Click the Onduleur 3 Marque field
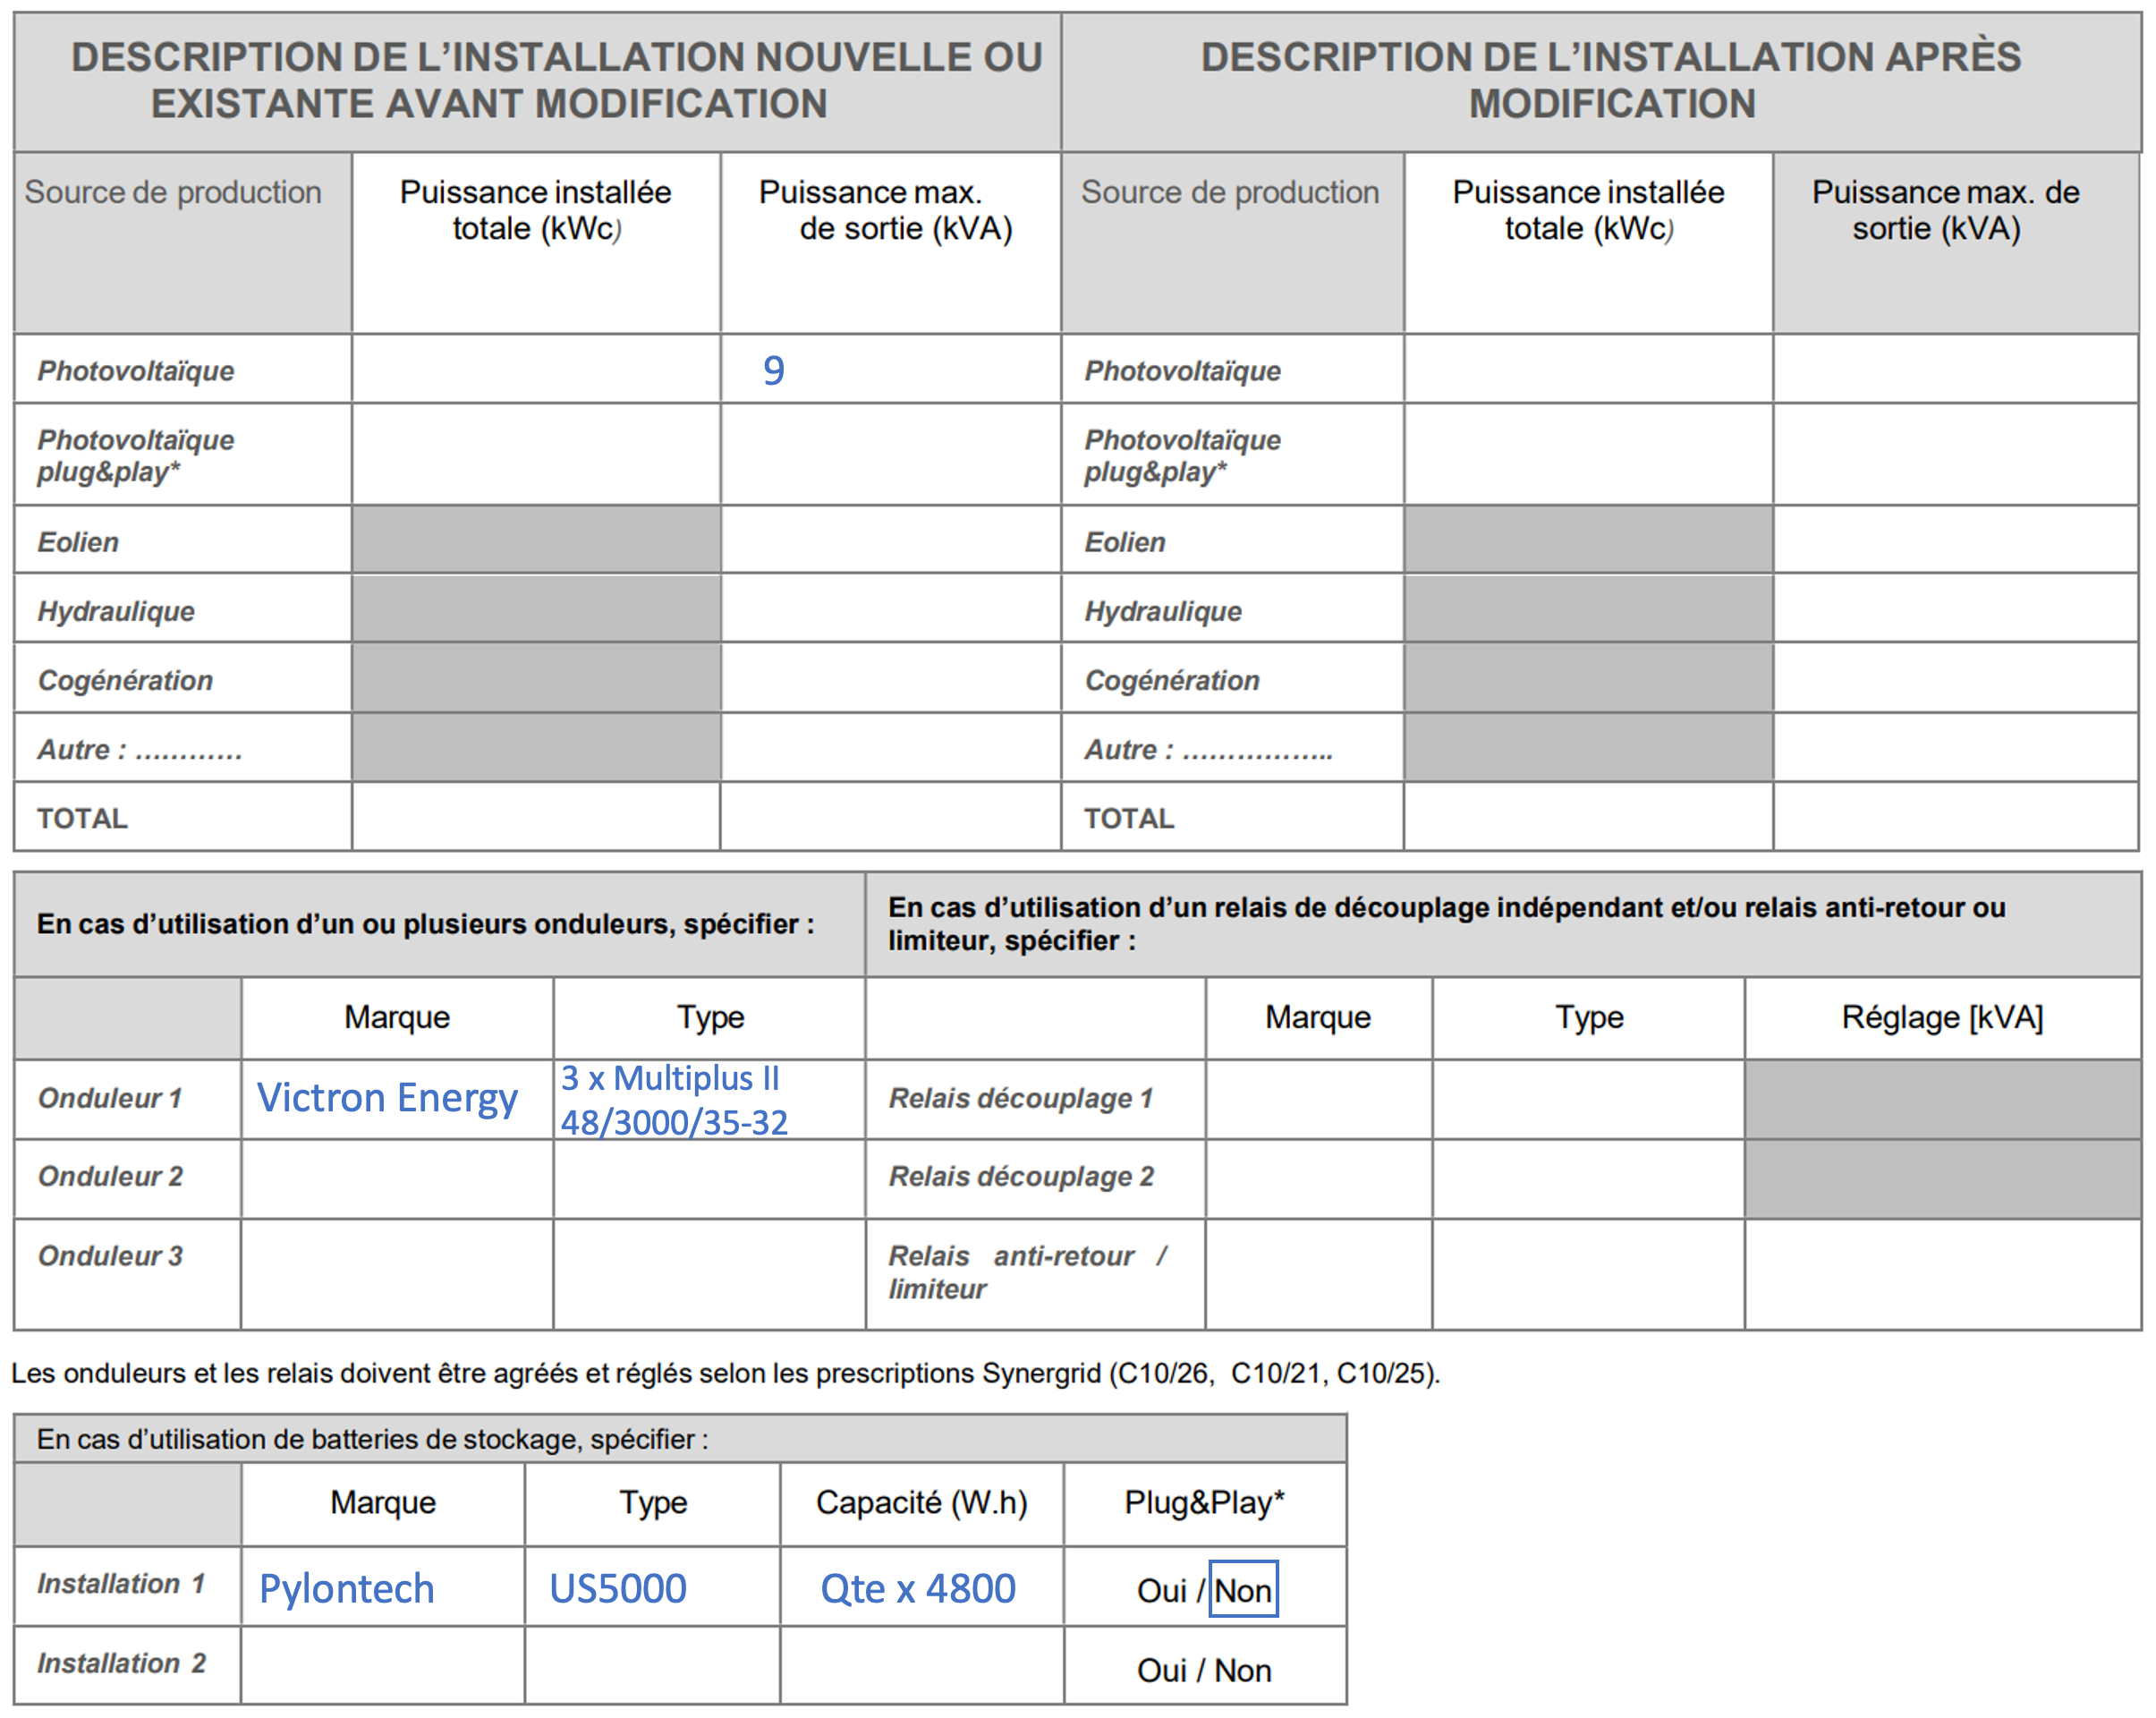The image size is (2156, 1718). (397, 1274)
